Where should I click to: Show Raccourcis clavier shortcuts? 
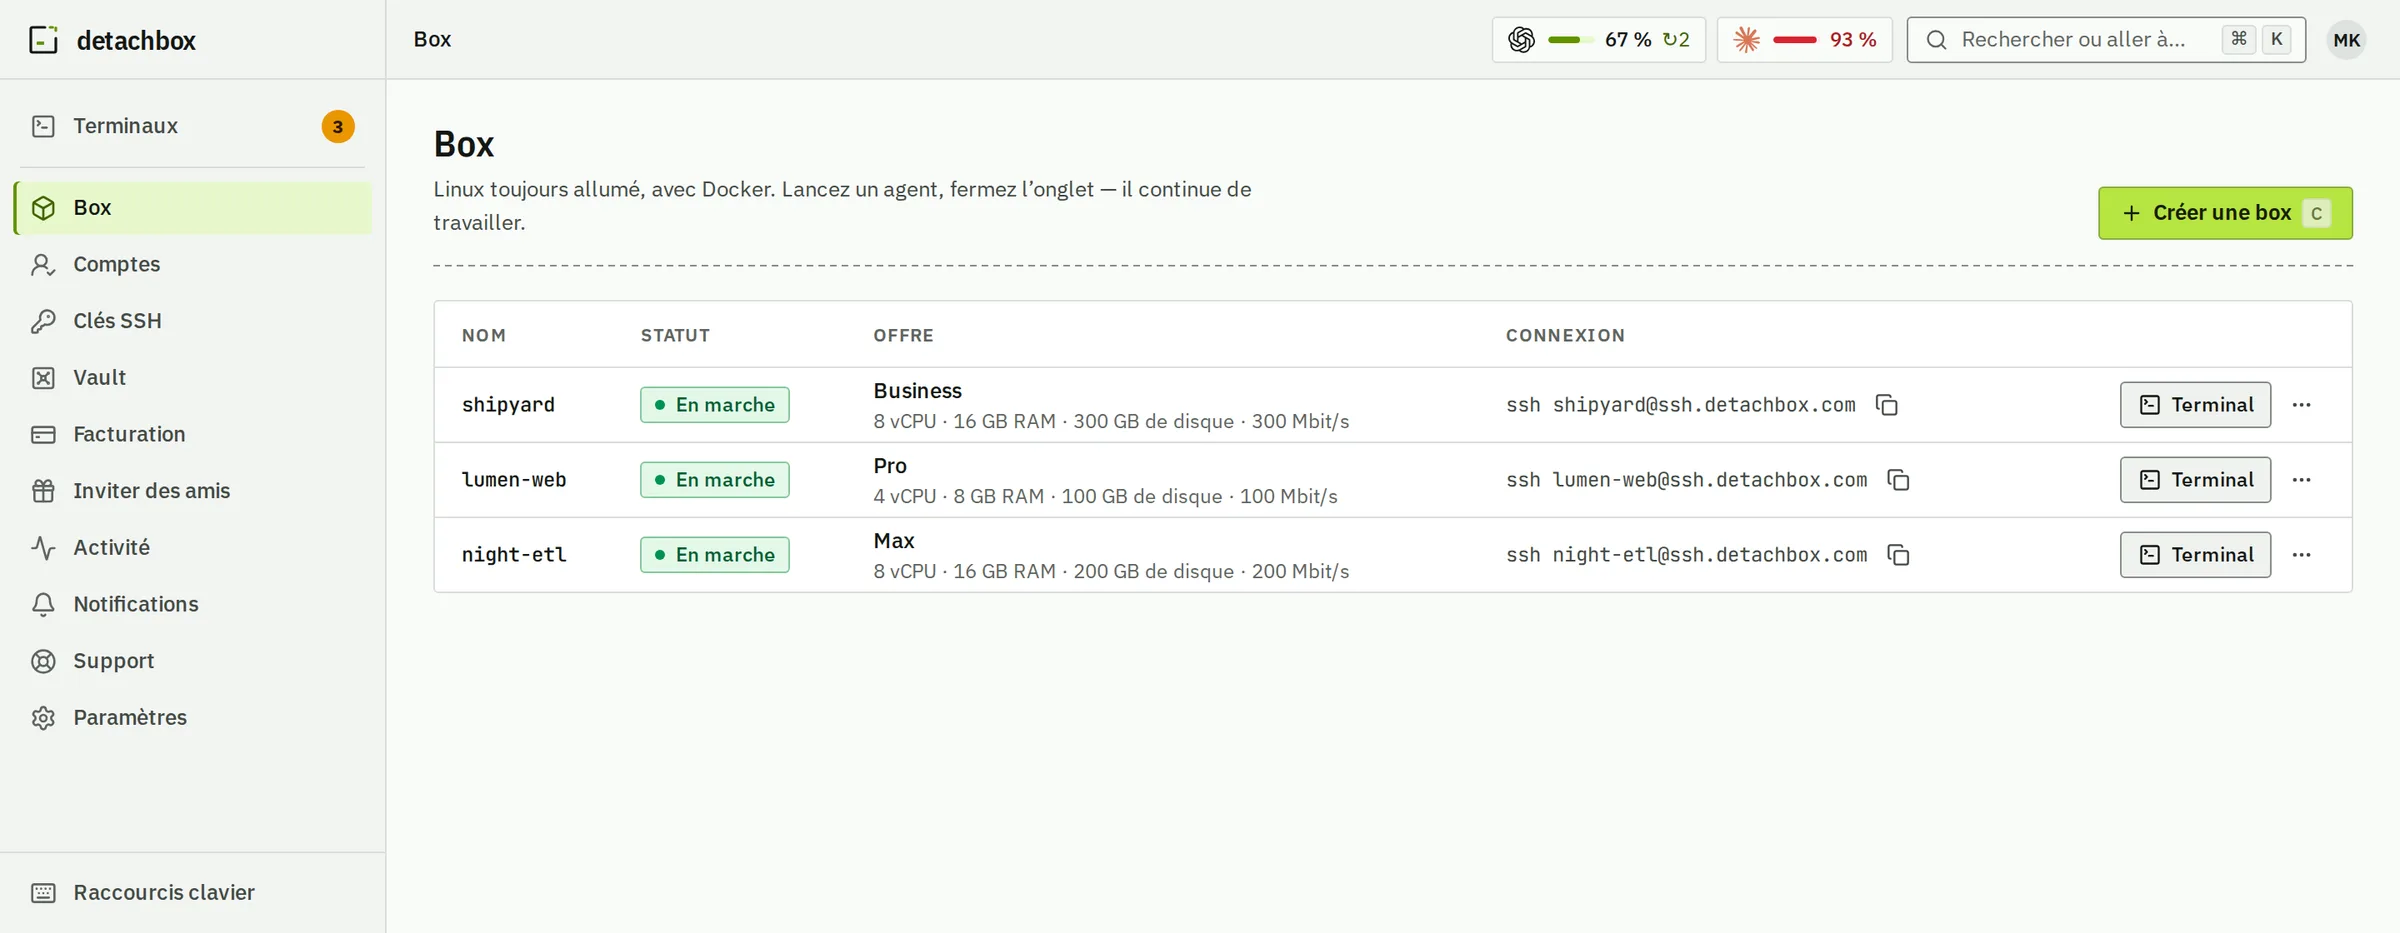193,893
